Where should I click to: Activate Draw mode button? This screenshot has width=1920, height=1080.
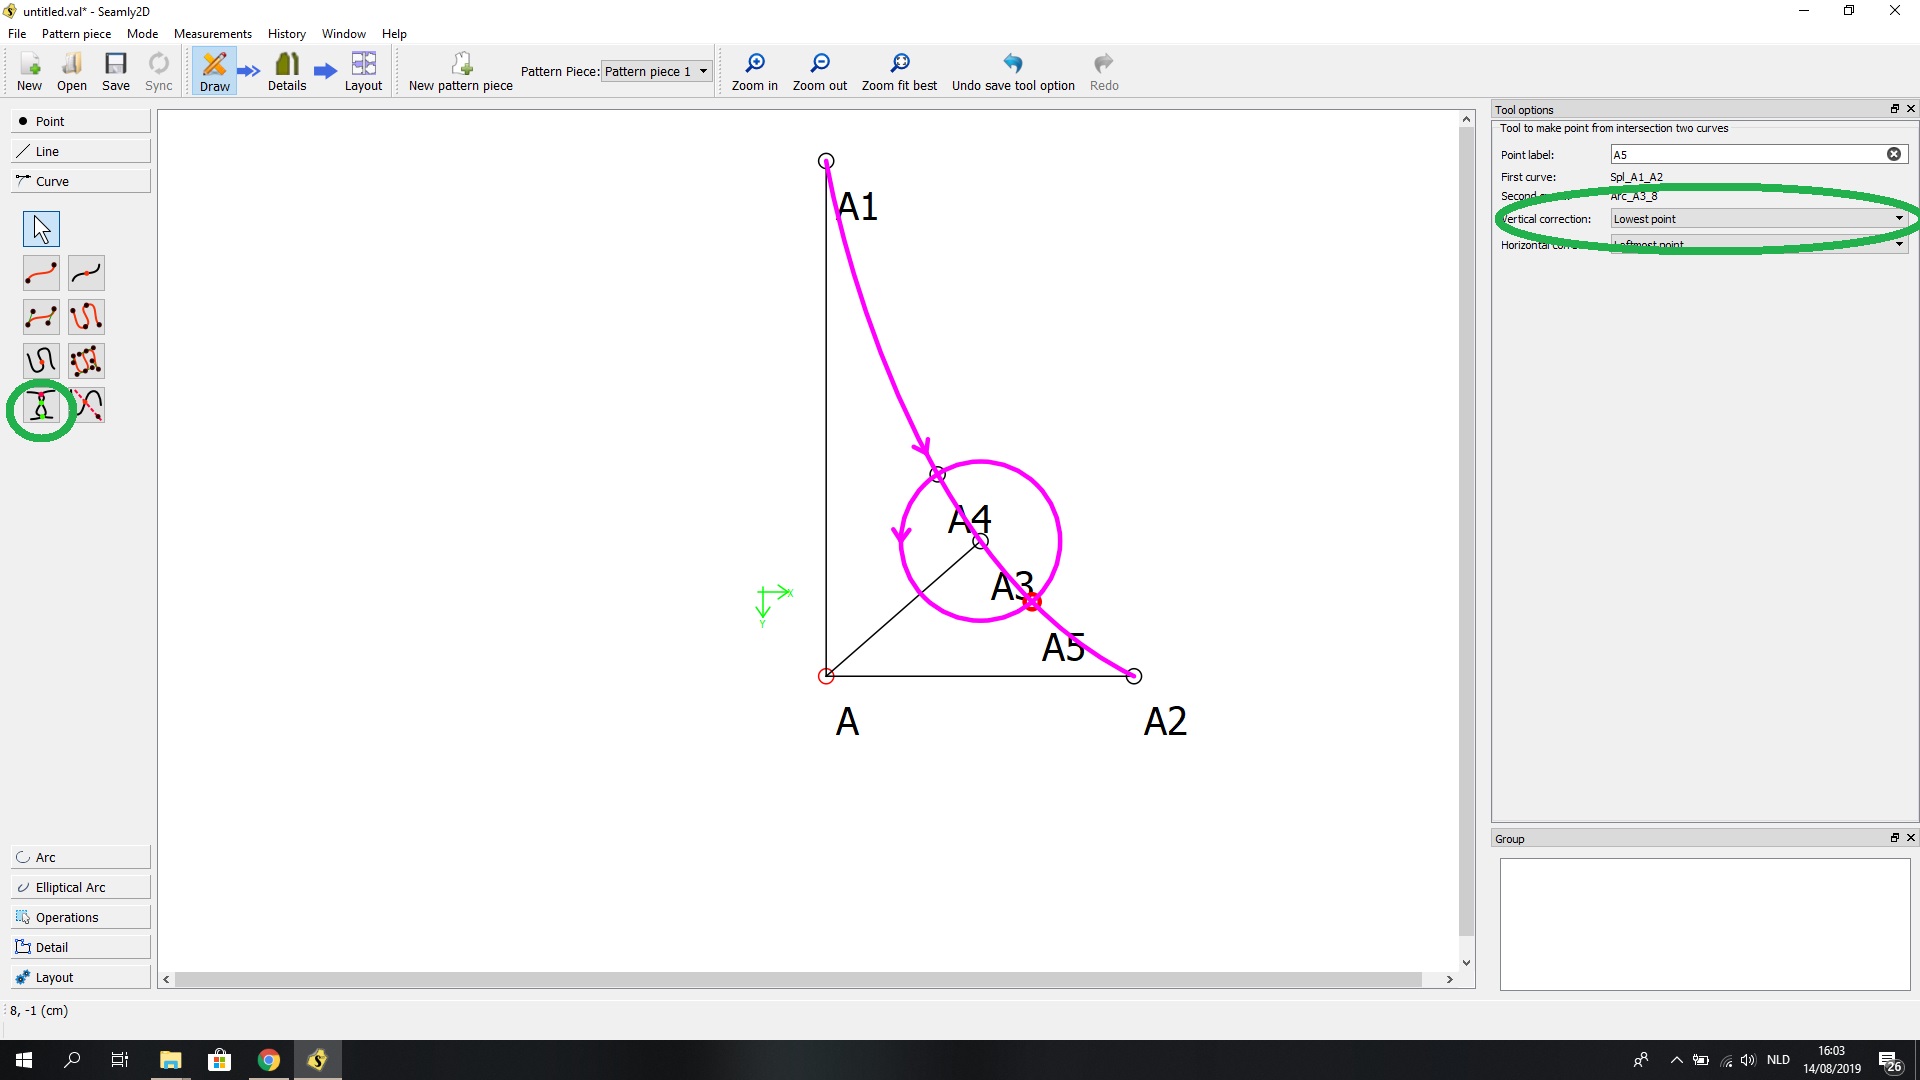point(214,71)
